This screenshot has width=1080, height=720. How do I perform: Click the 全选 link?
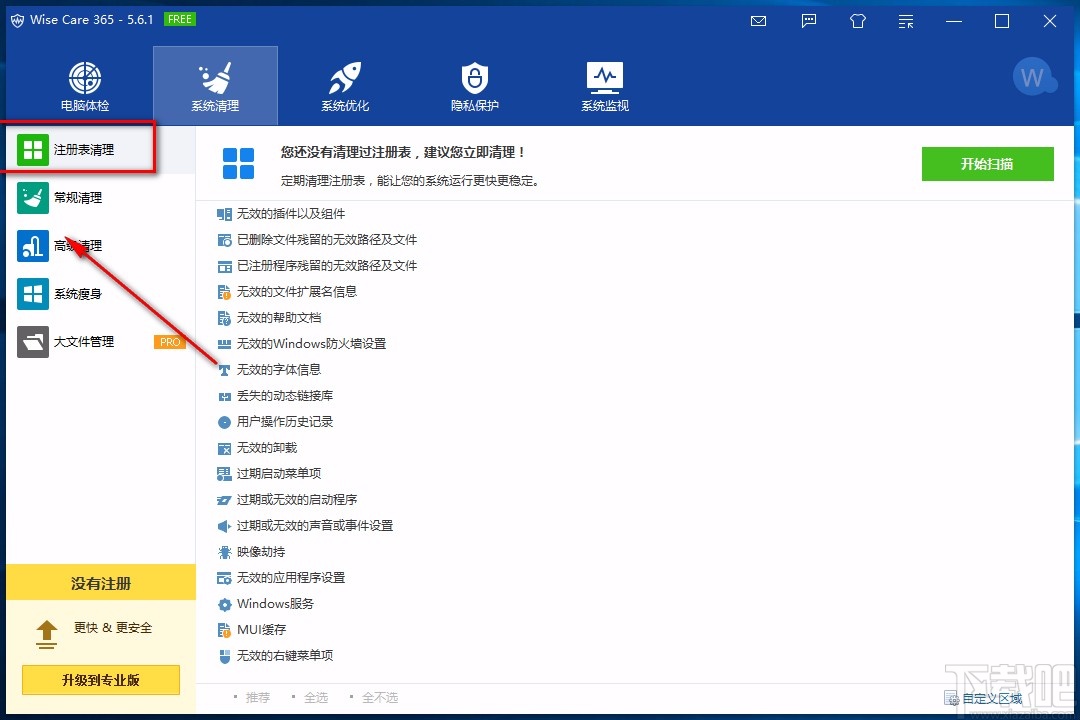click(315, 697)
